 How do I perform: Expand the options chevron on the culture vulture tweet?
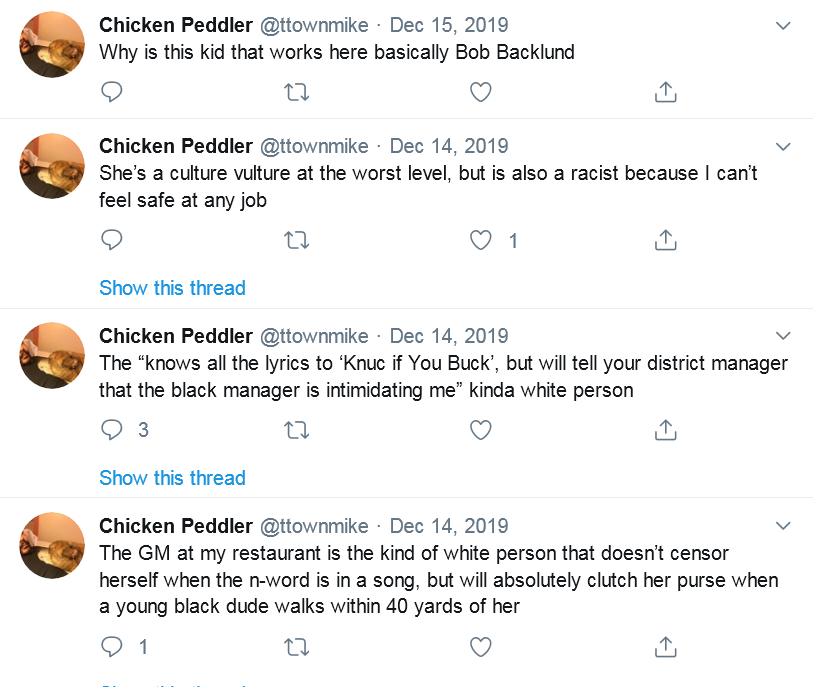pyautogui.click(x=783, y=147)
